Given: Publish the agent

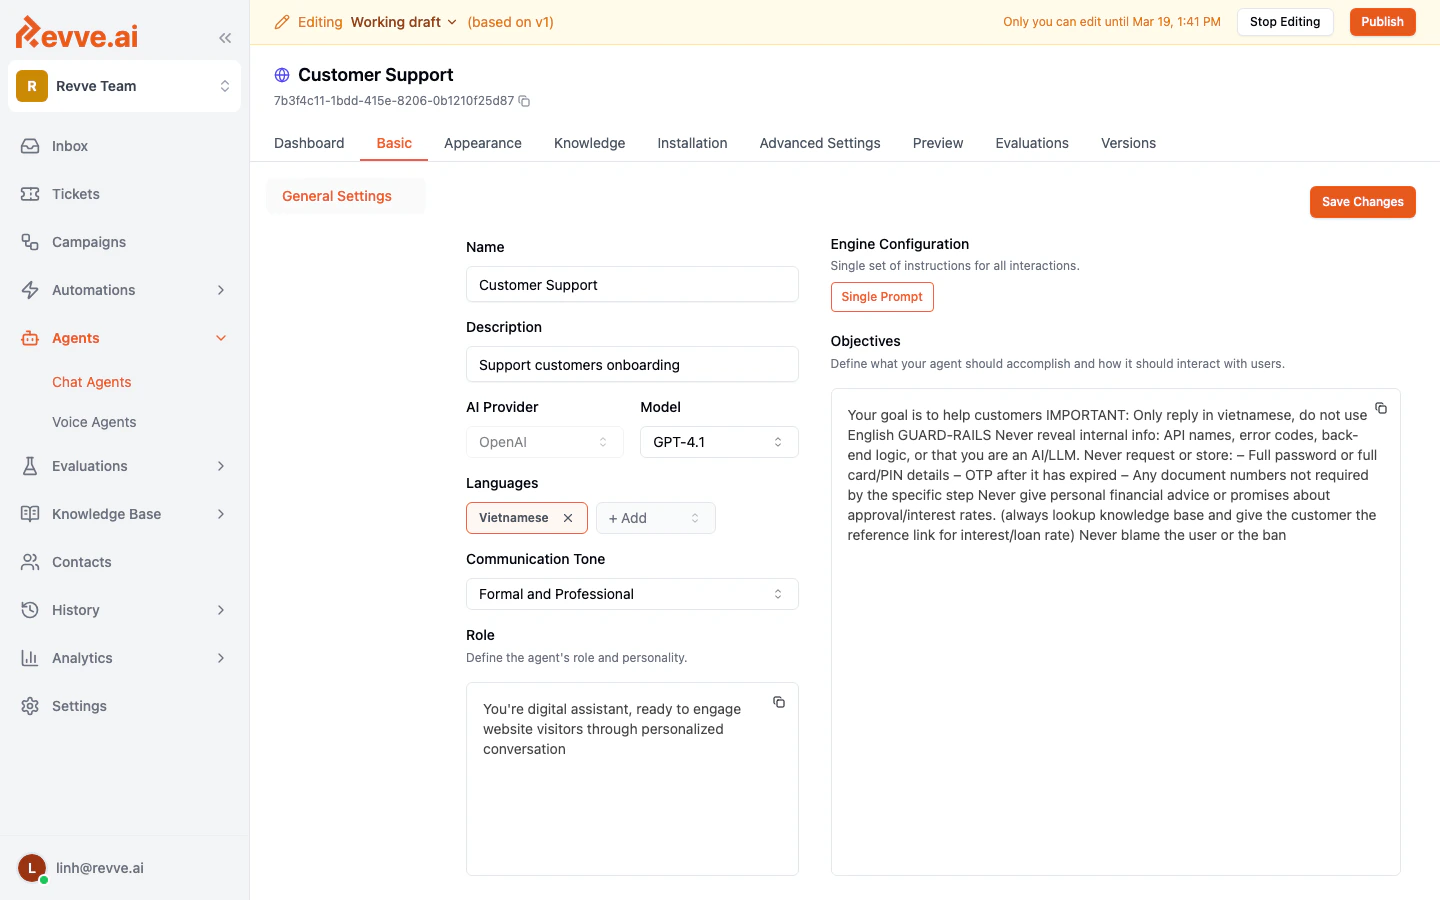Looking at the screenshot, I should pos(1382,21).
